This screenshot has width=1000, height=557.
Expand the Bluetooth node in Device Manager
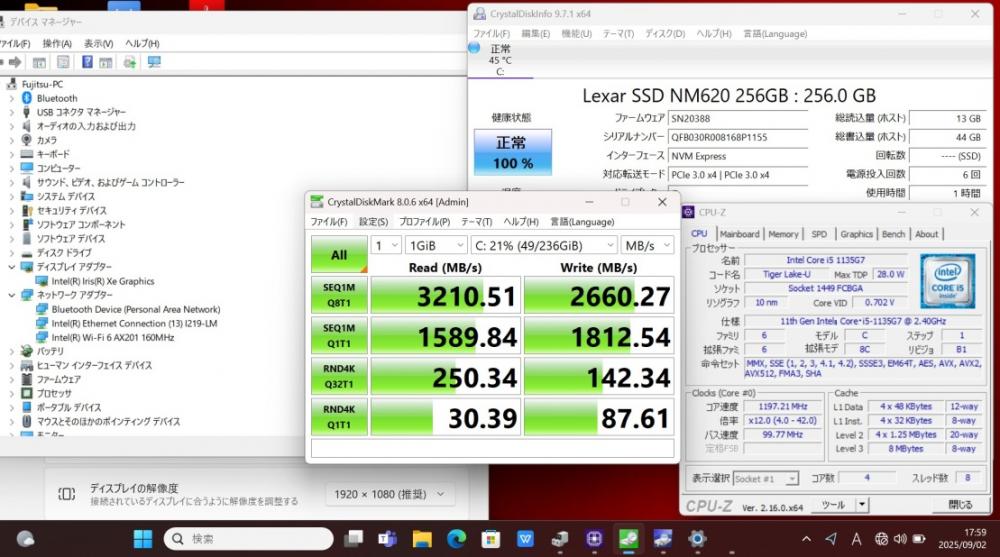click(x=11, y=98)
